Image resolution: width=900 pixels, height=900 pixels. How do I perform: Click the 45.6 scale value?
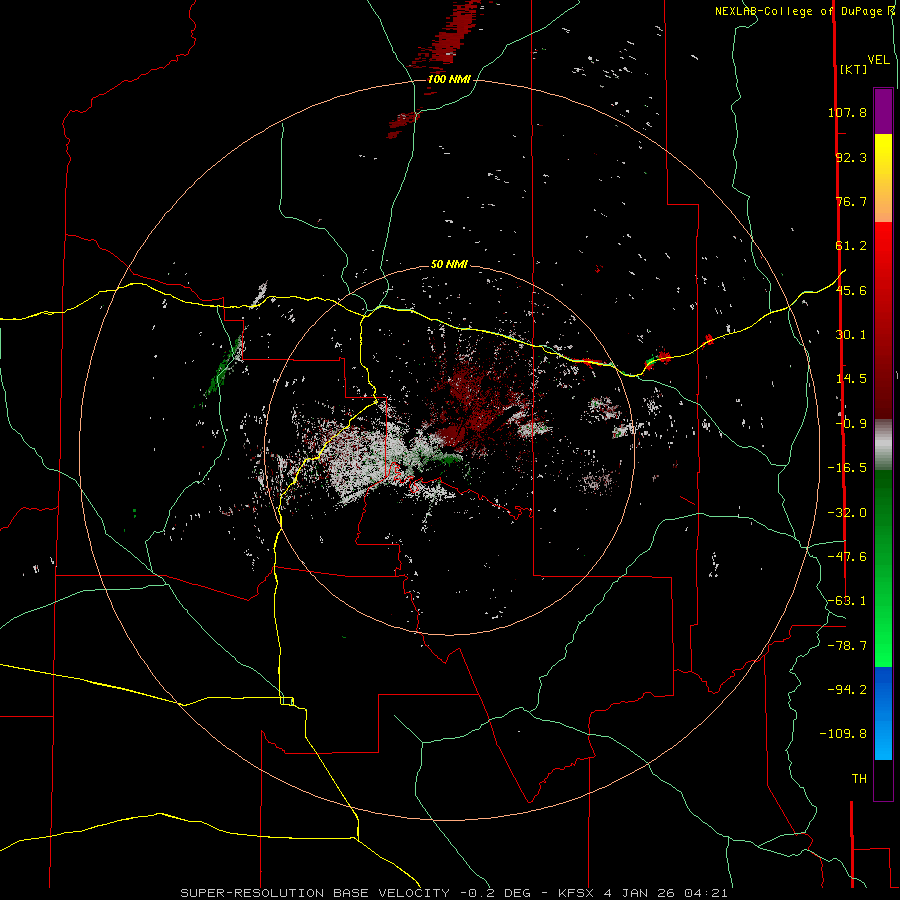coord(851,290)
